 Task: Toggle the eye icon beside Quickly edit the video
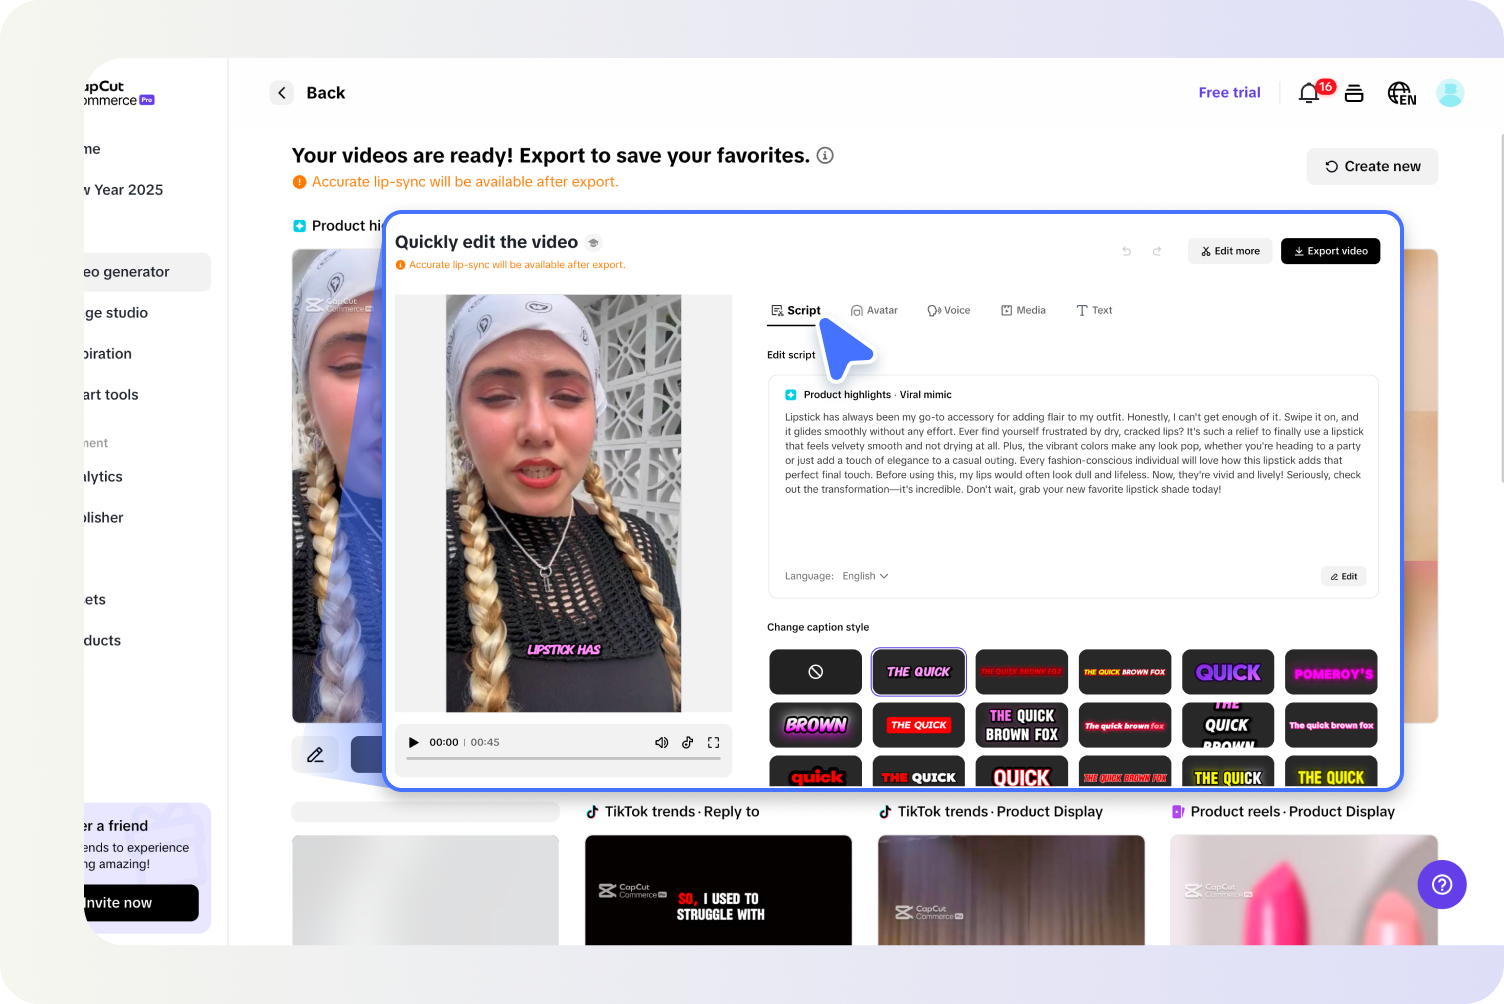click(x=593, y=242)
